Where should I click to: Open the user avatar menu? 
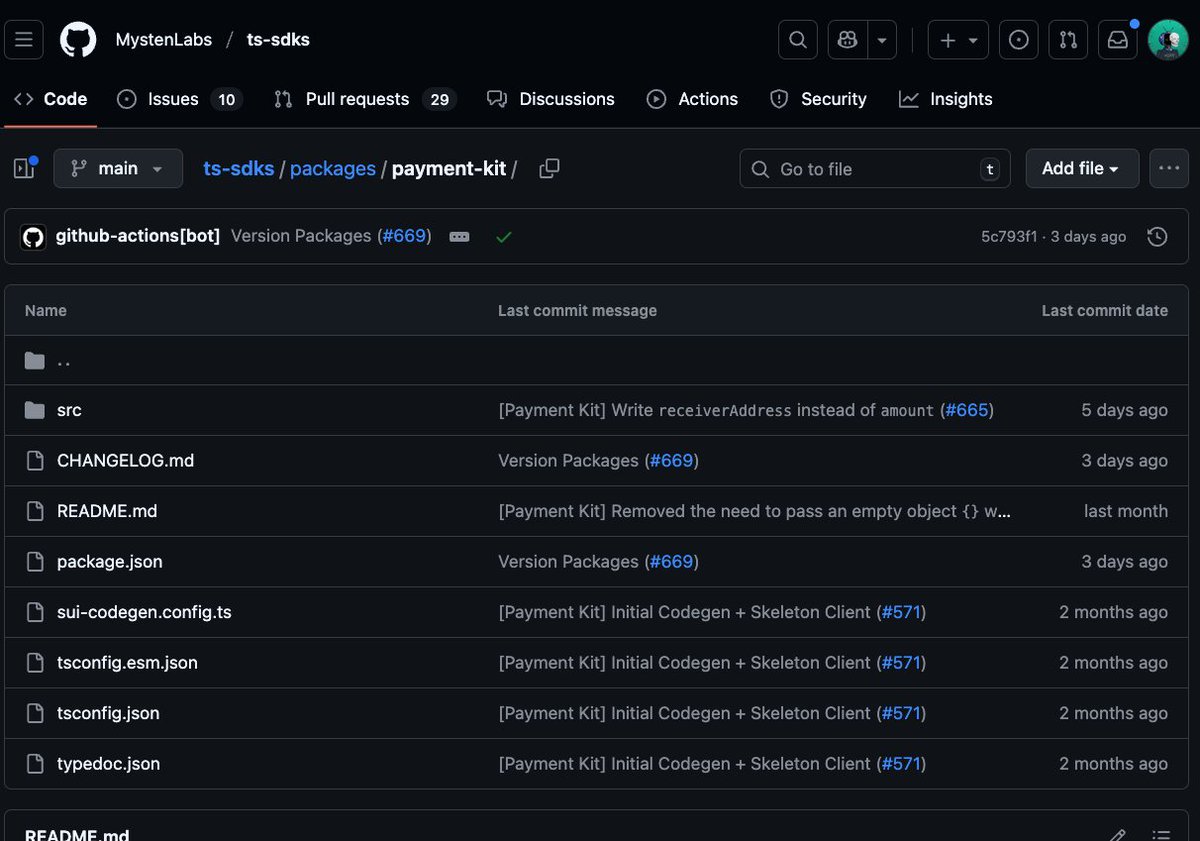(x=1168, y=40)
